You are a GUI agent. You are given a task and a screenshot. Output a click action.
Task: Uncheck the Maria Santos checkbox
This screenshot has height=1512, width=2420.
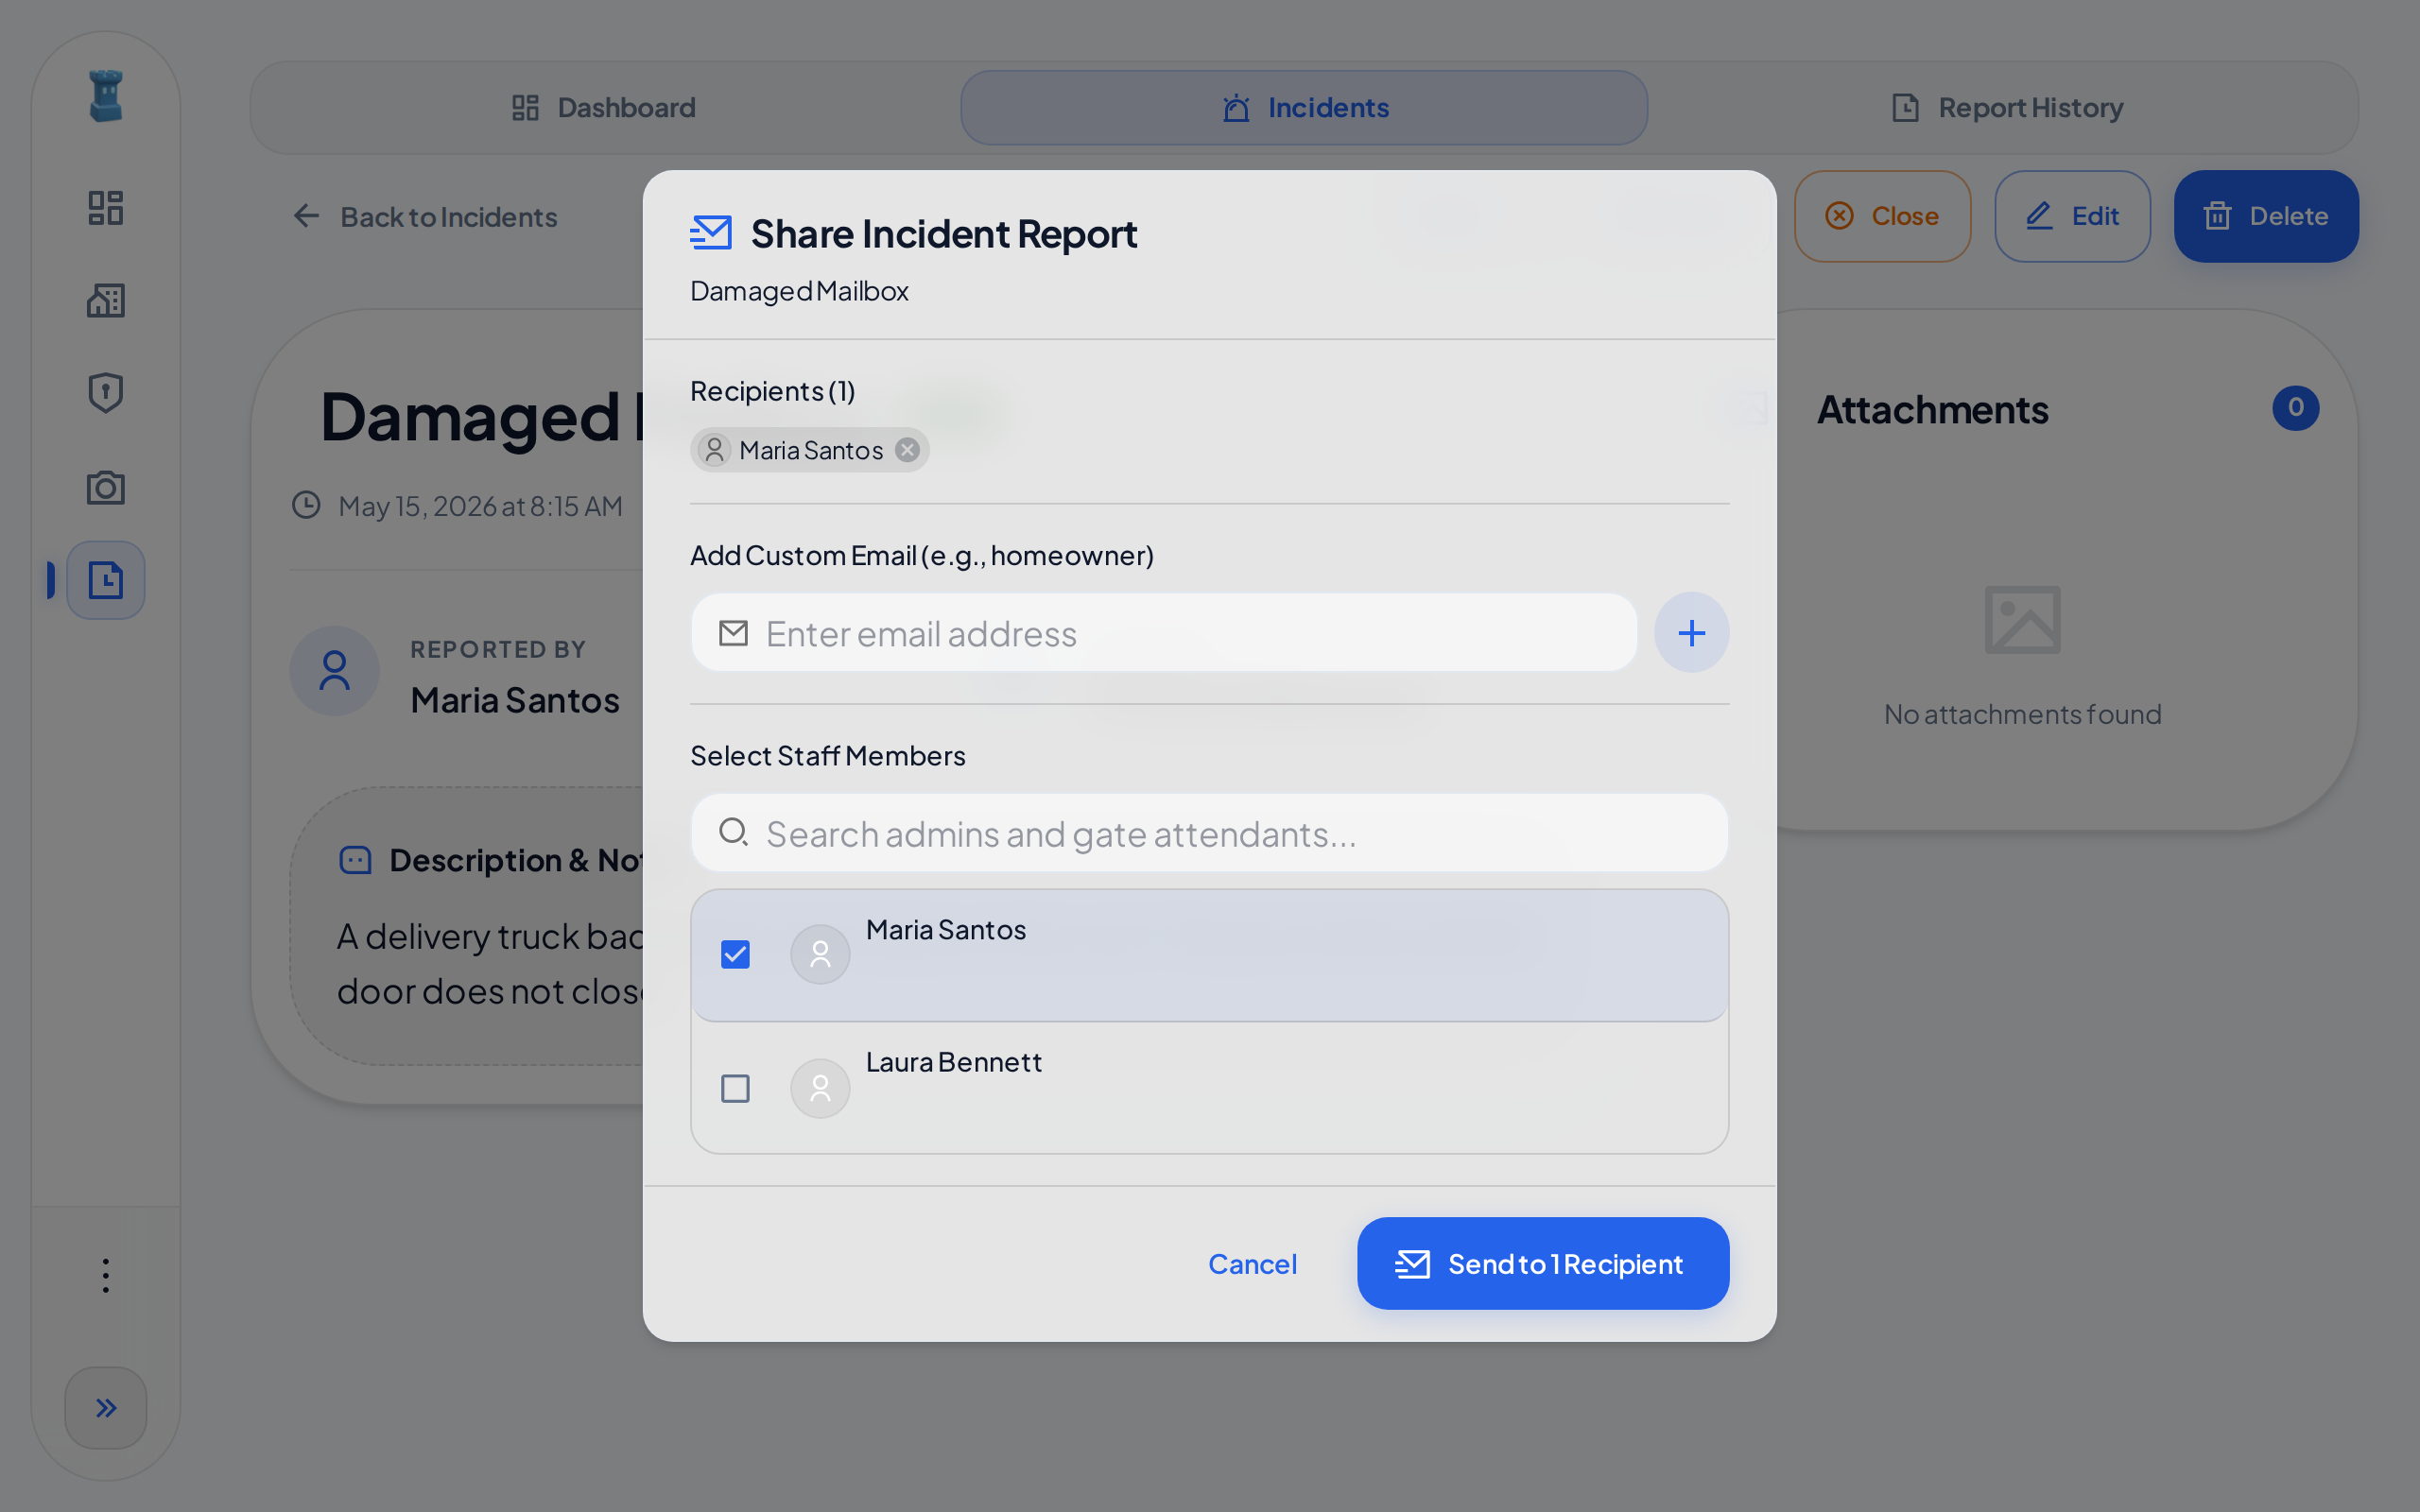(735, 954)
